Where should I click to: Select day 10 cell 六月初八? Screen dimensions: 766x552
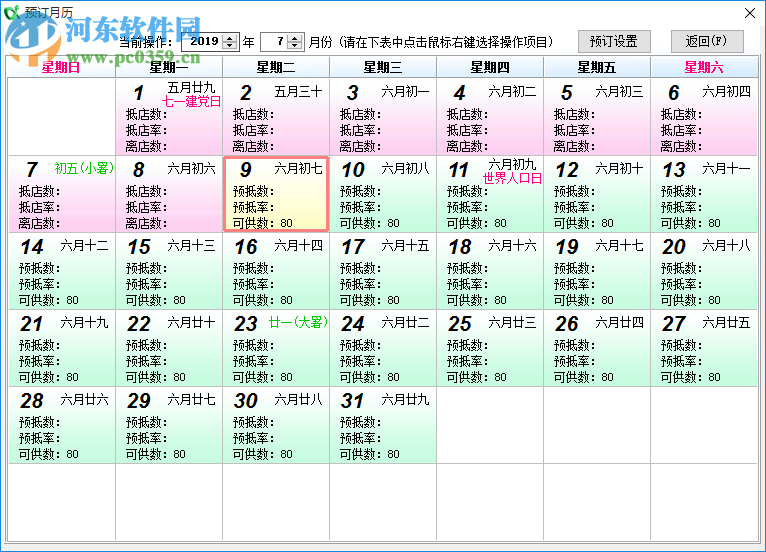[383, 194]
